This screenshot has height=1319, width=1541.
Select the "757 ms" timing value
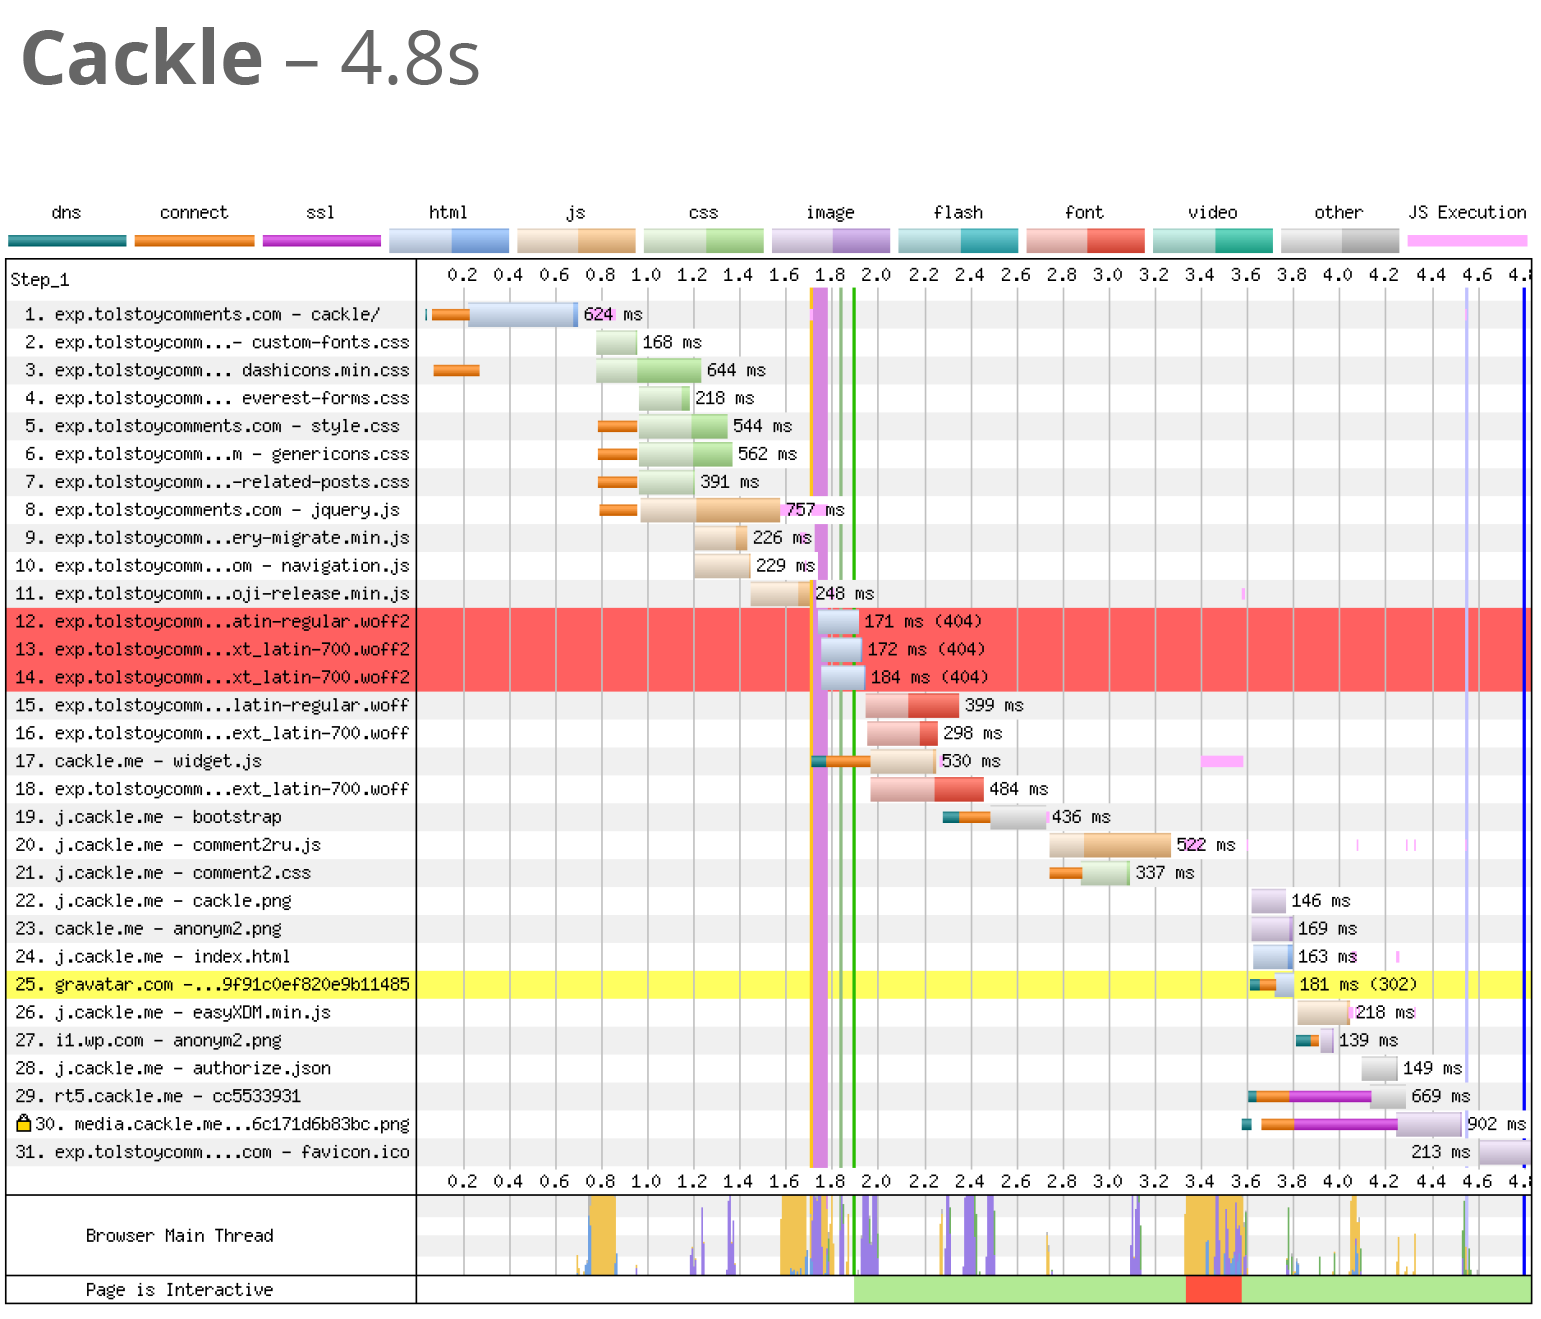click(815, 511)
